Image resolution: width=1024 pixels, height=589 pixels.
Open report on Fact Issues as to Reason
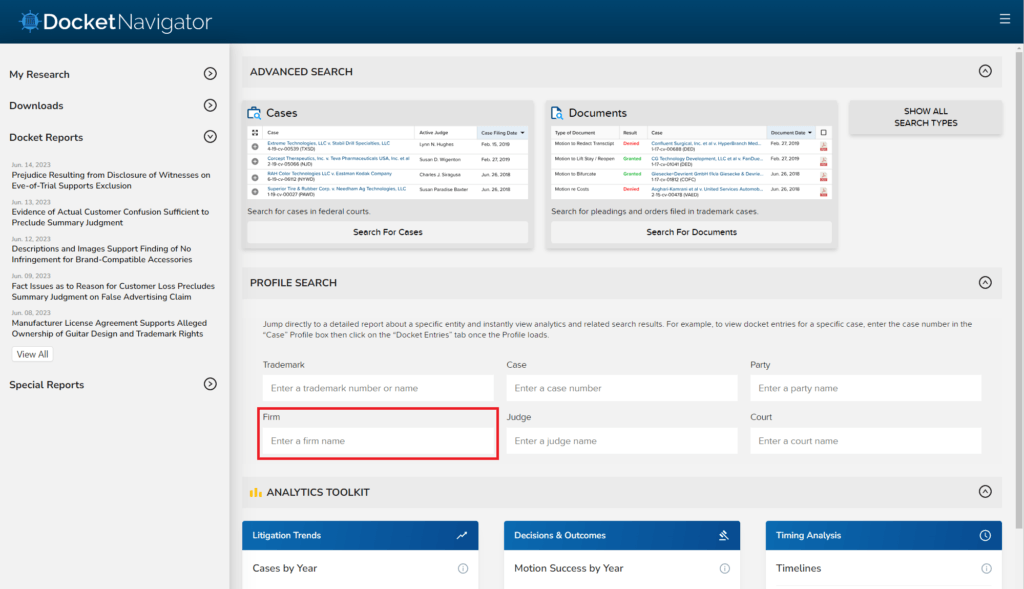click(x=112, y=291)
